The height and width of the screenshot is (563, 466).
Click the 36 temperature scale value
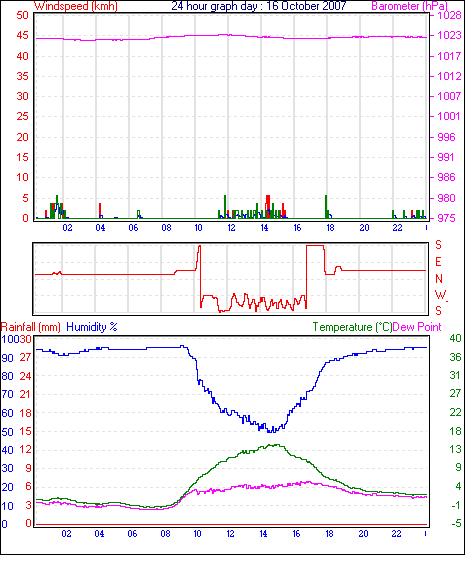(455, 357)
